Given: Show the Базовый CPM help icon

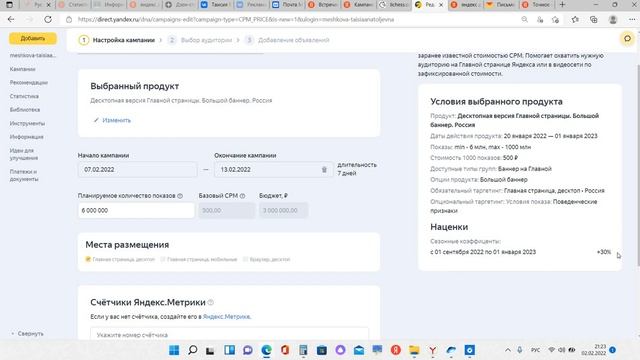Looking at the screenshot, I should [x=242, y=196].
